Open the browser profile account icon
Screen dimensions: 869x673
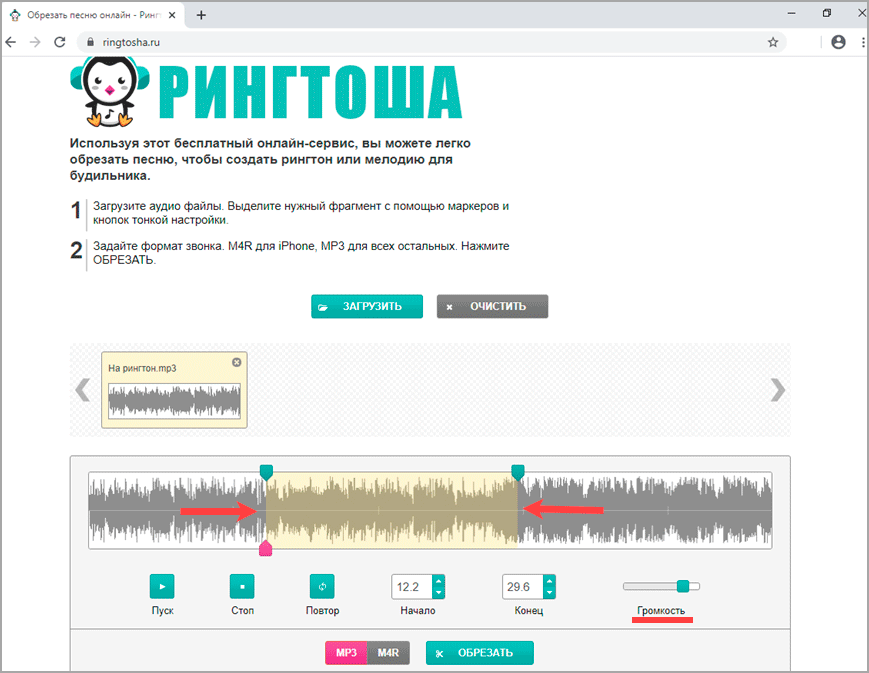click(839, 42)
